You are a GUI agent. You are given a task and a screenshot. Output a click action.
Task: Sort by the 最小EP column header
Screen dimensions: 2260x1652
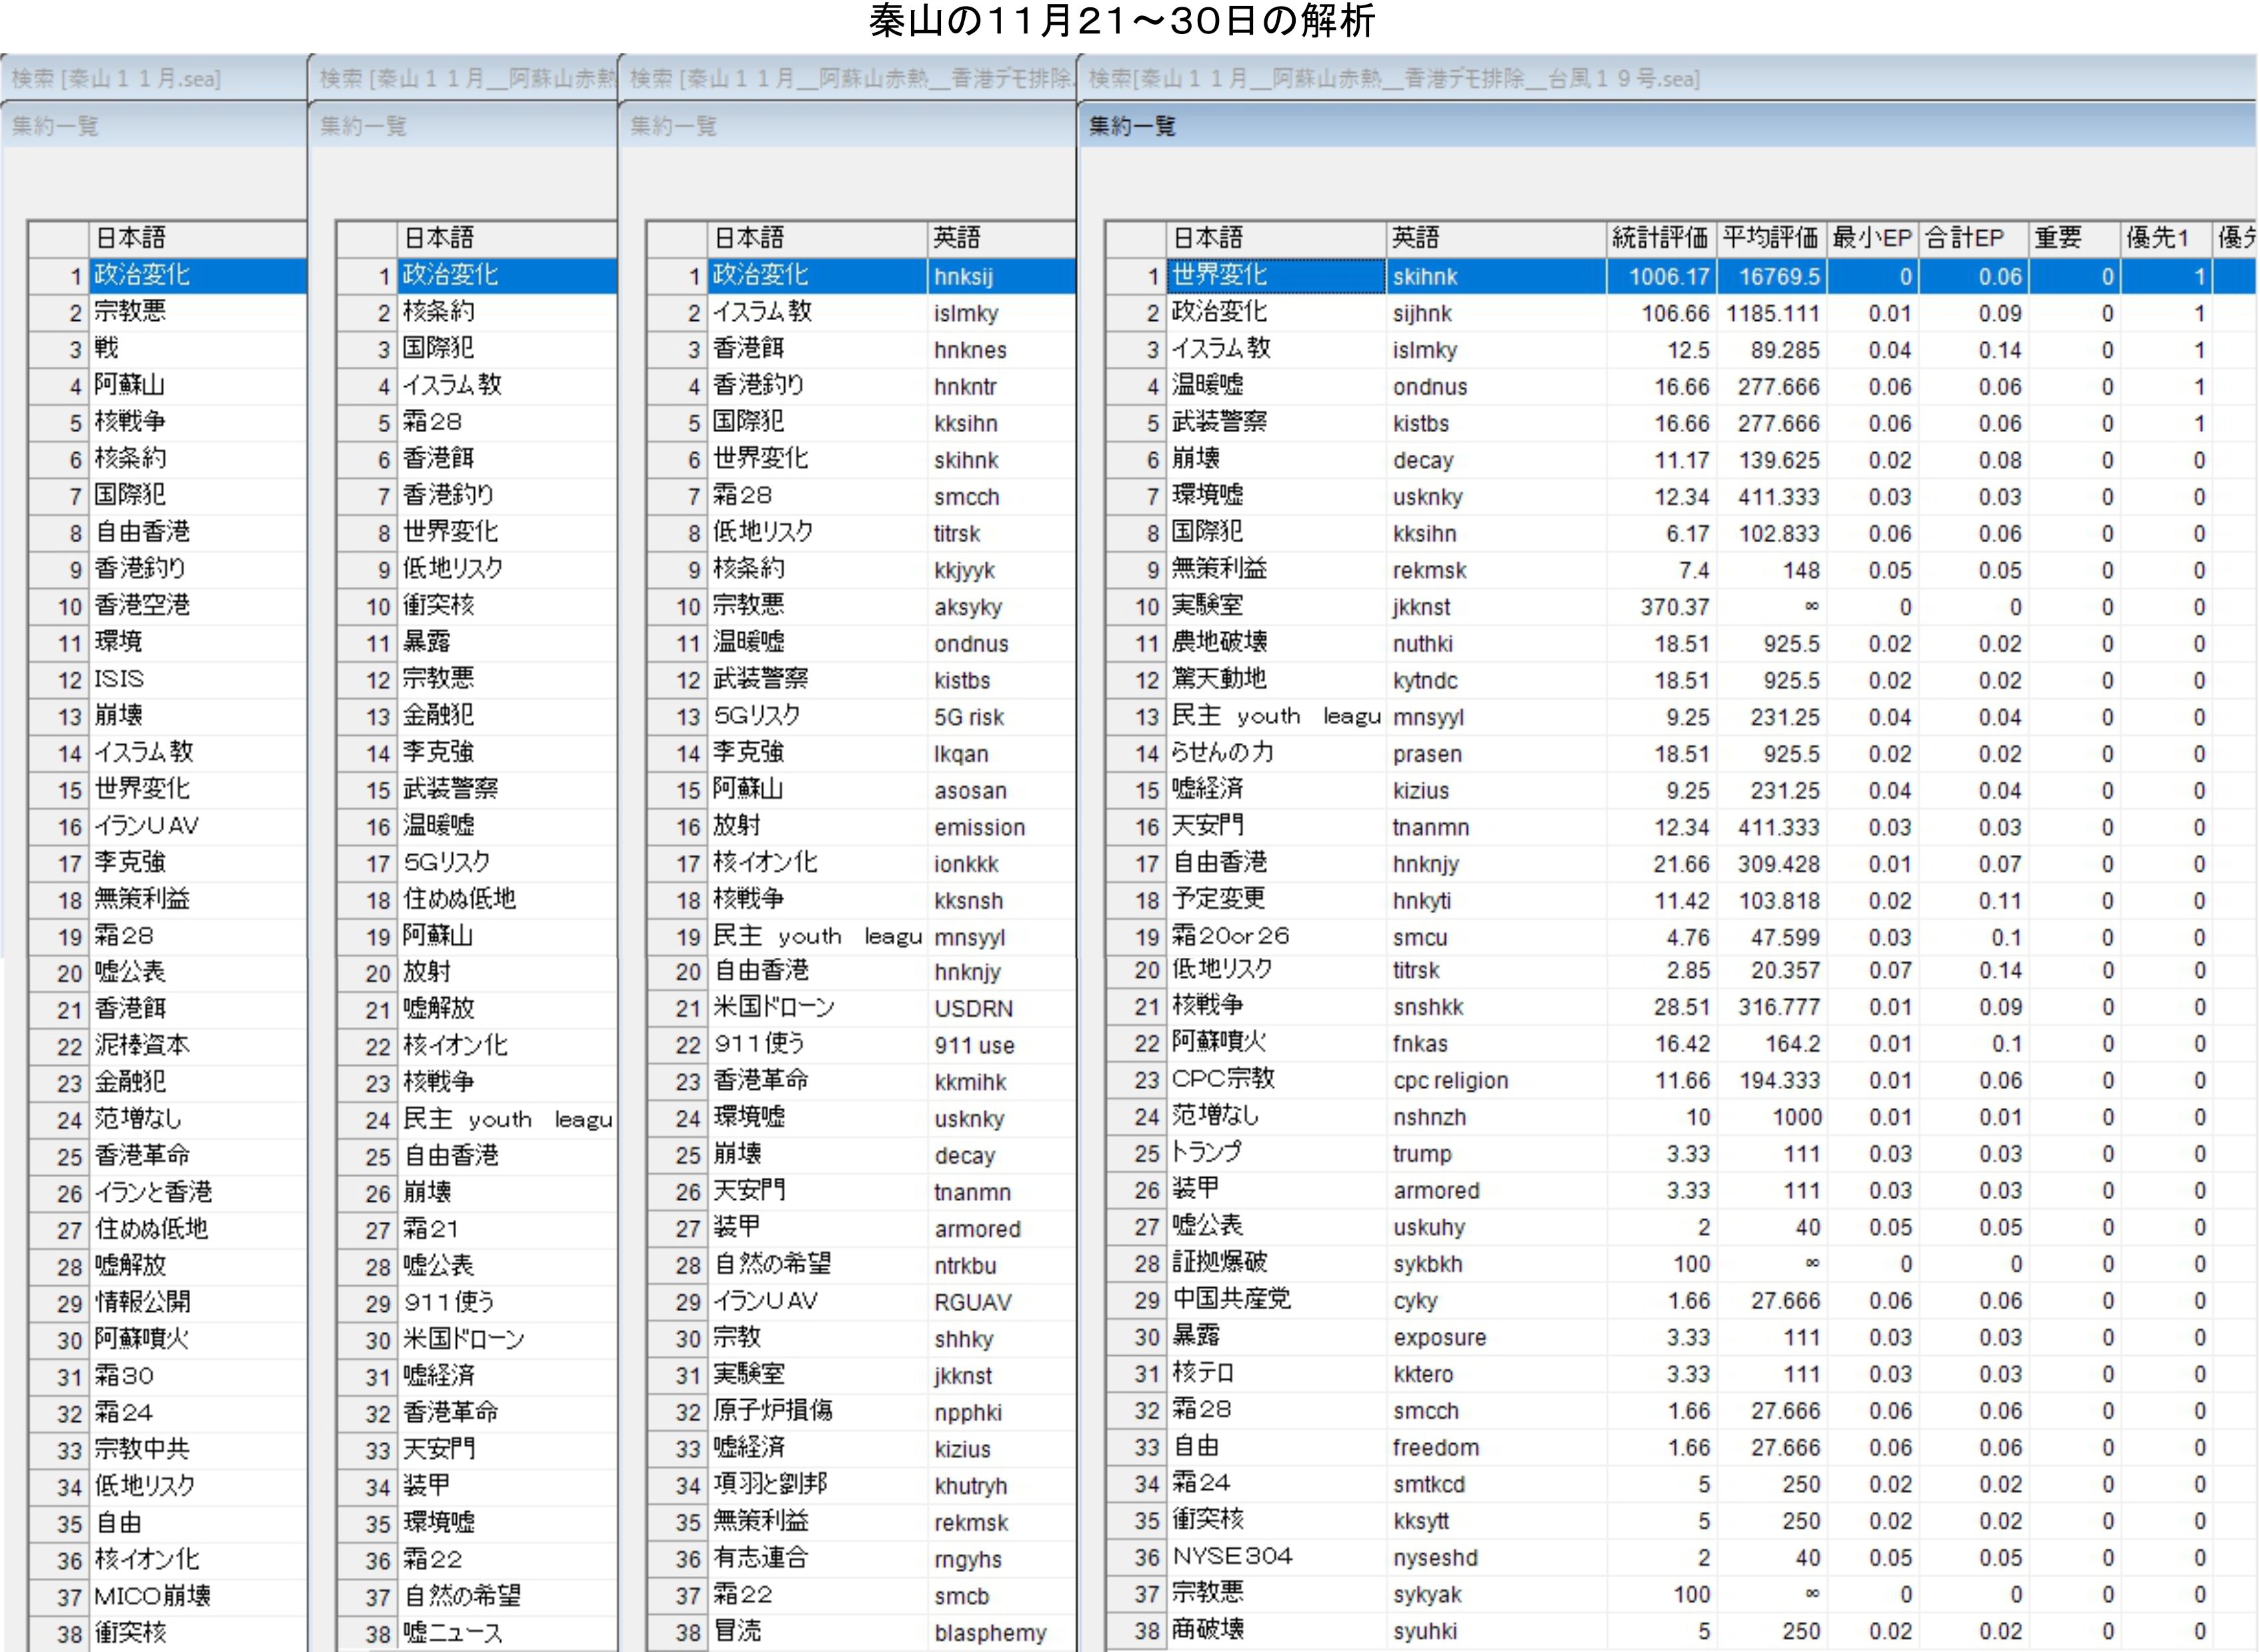tap(1871, 238)
